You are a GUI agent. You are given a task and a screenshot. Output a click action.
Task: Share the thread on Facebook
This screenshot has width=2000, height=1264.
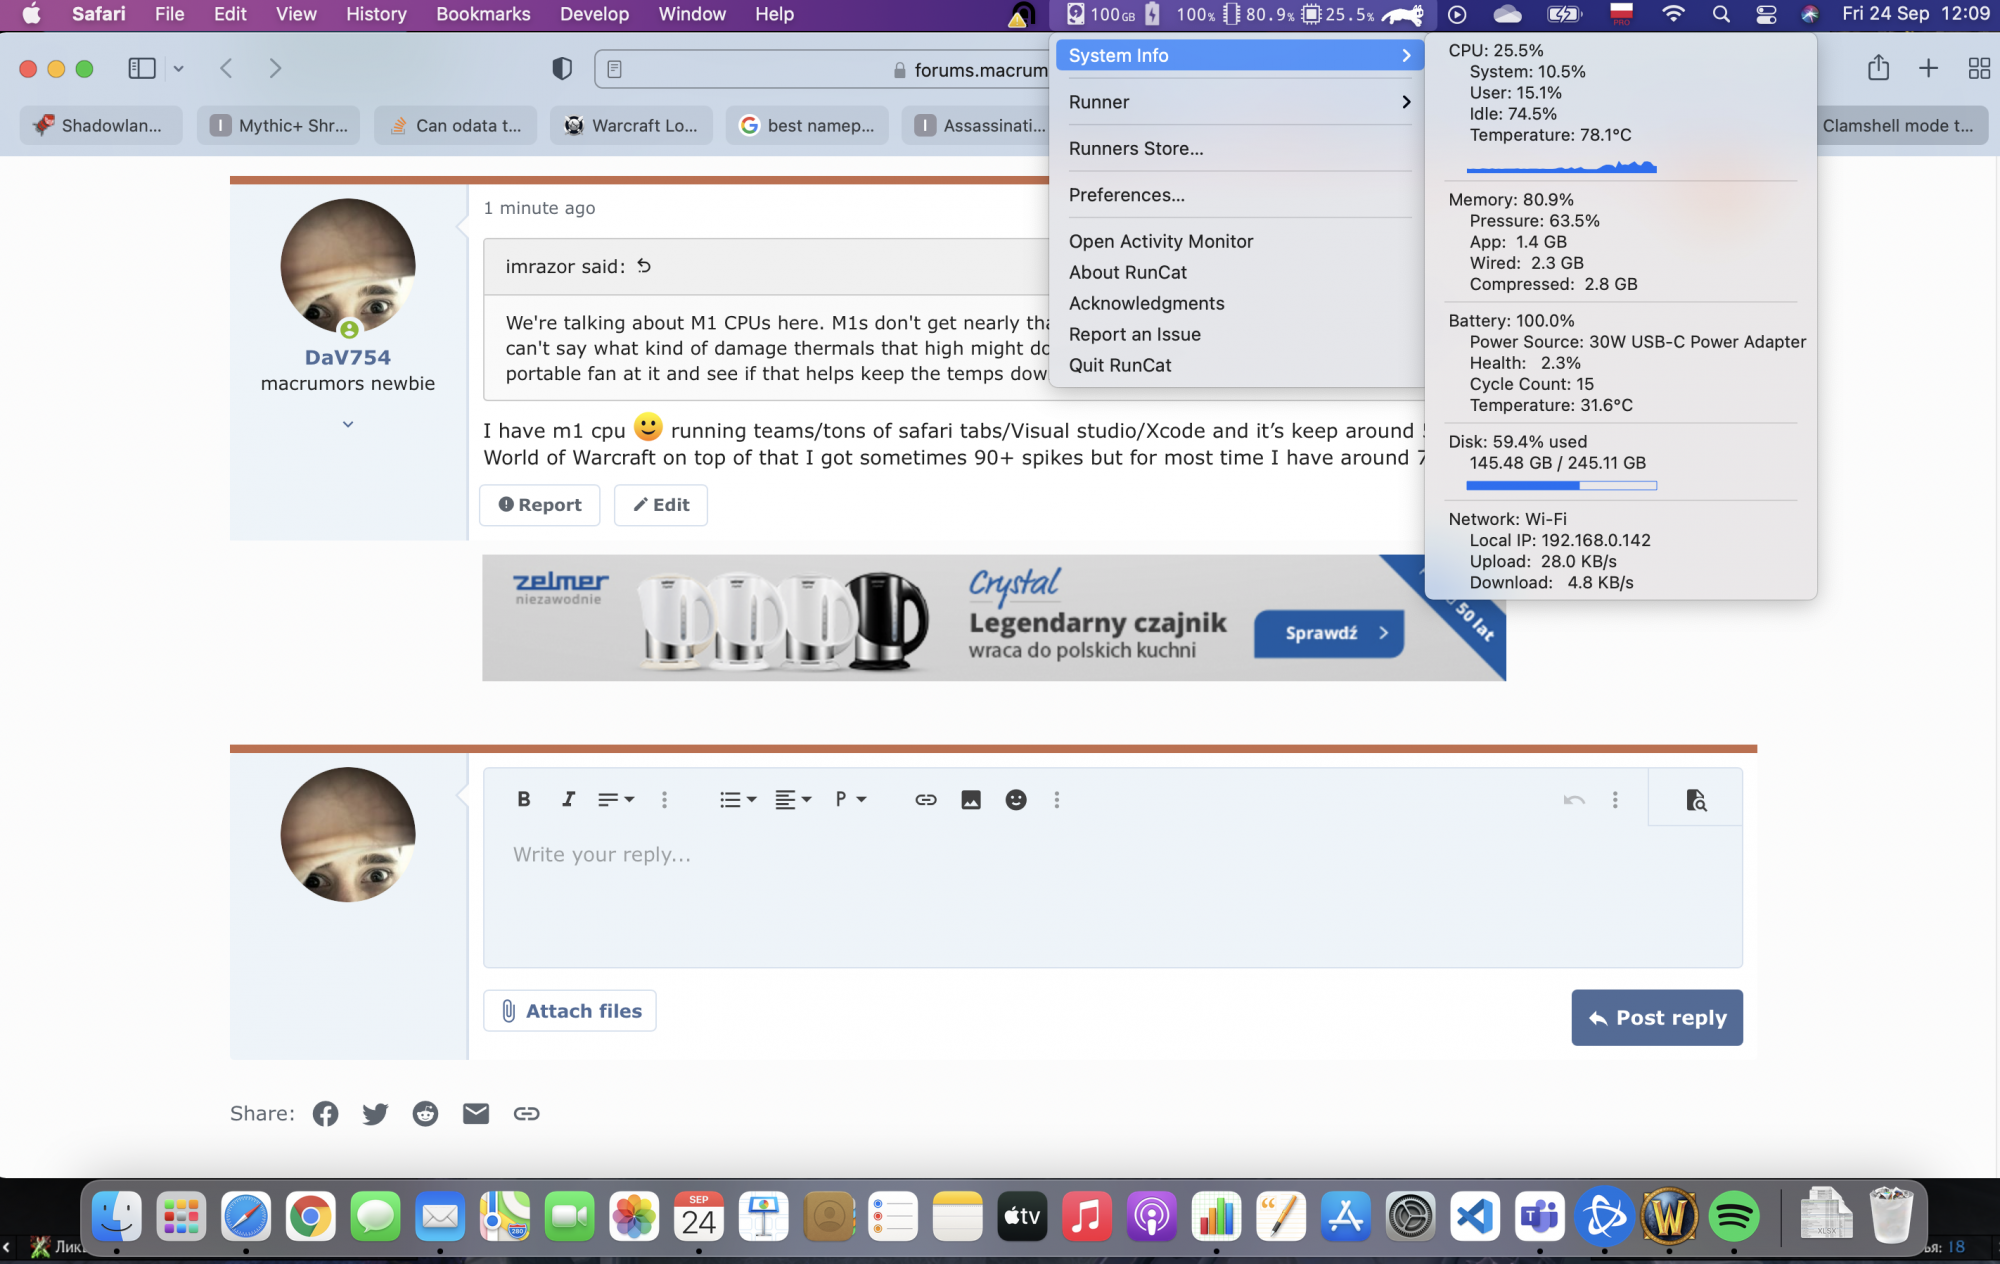point(325,1113)
